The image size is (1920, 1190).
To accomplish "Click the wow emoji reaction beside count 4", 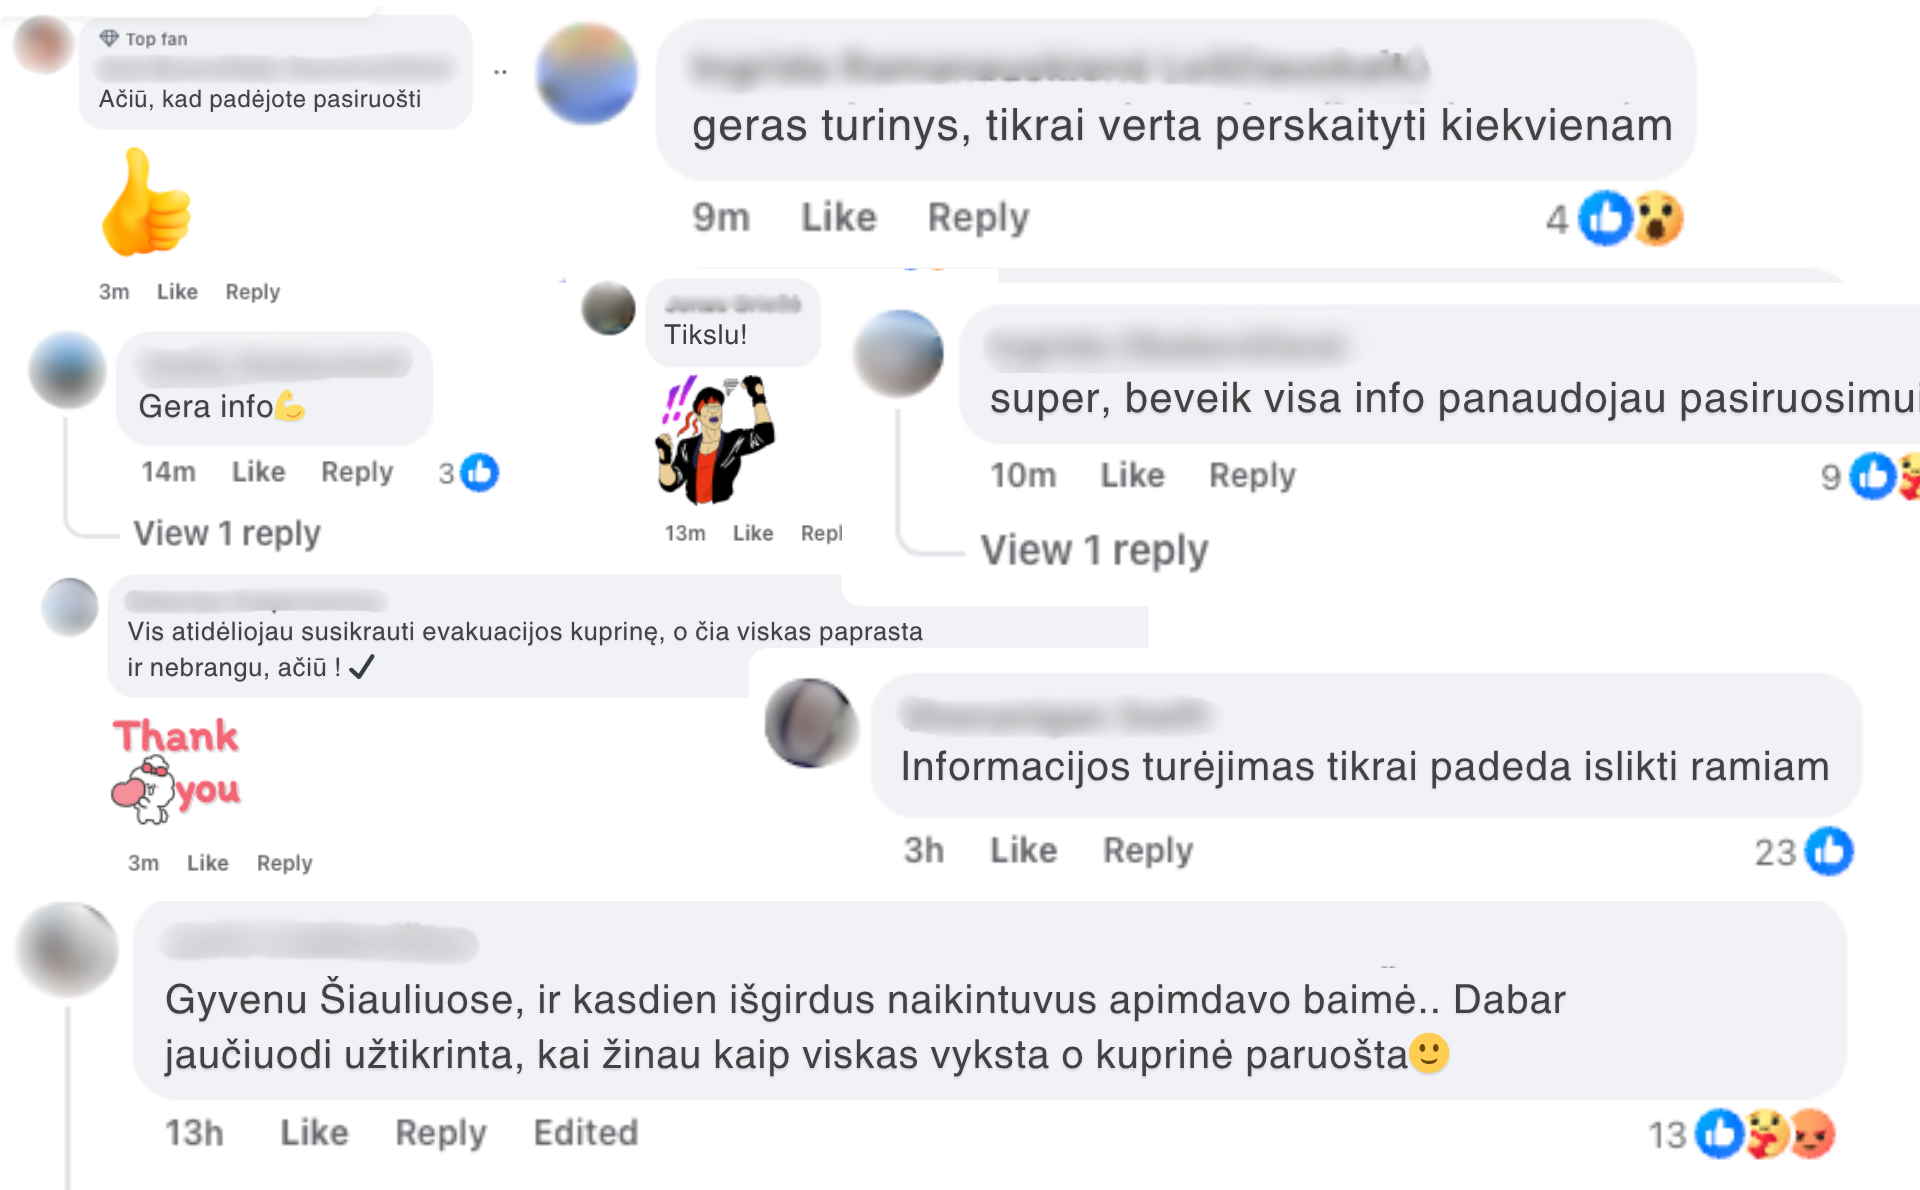I will point(1658,218).
